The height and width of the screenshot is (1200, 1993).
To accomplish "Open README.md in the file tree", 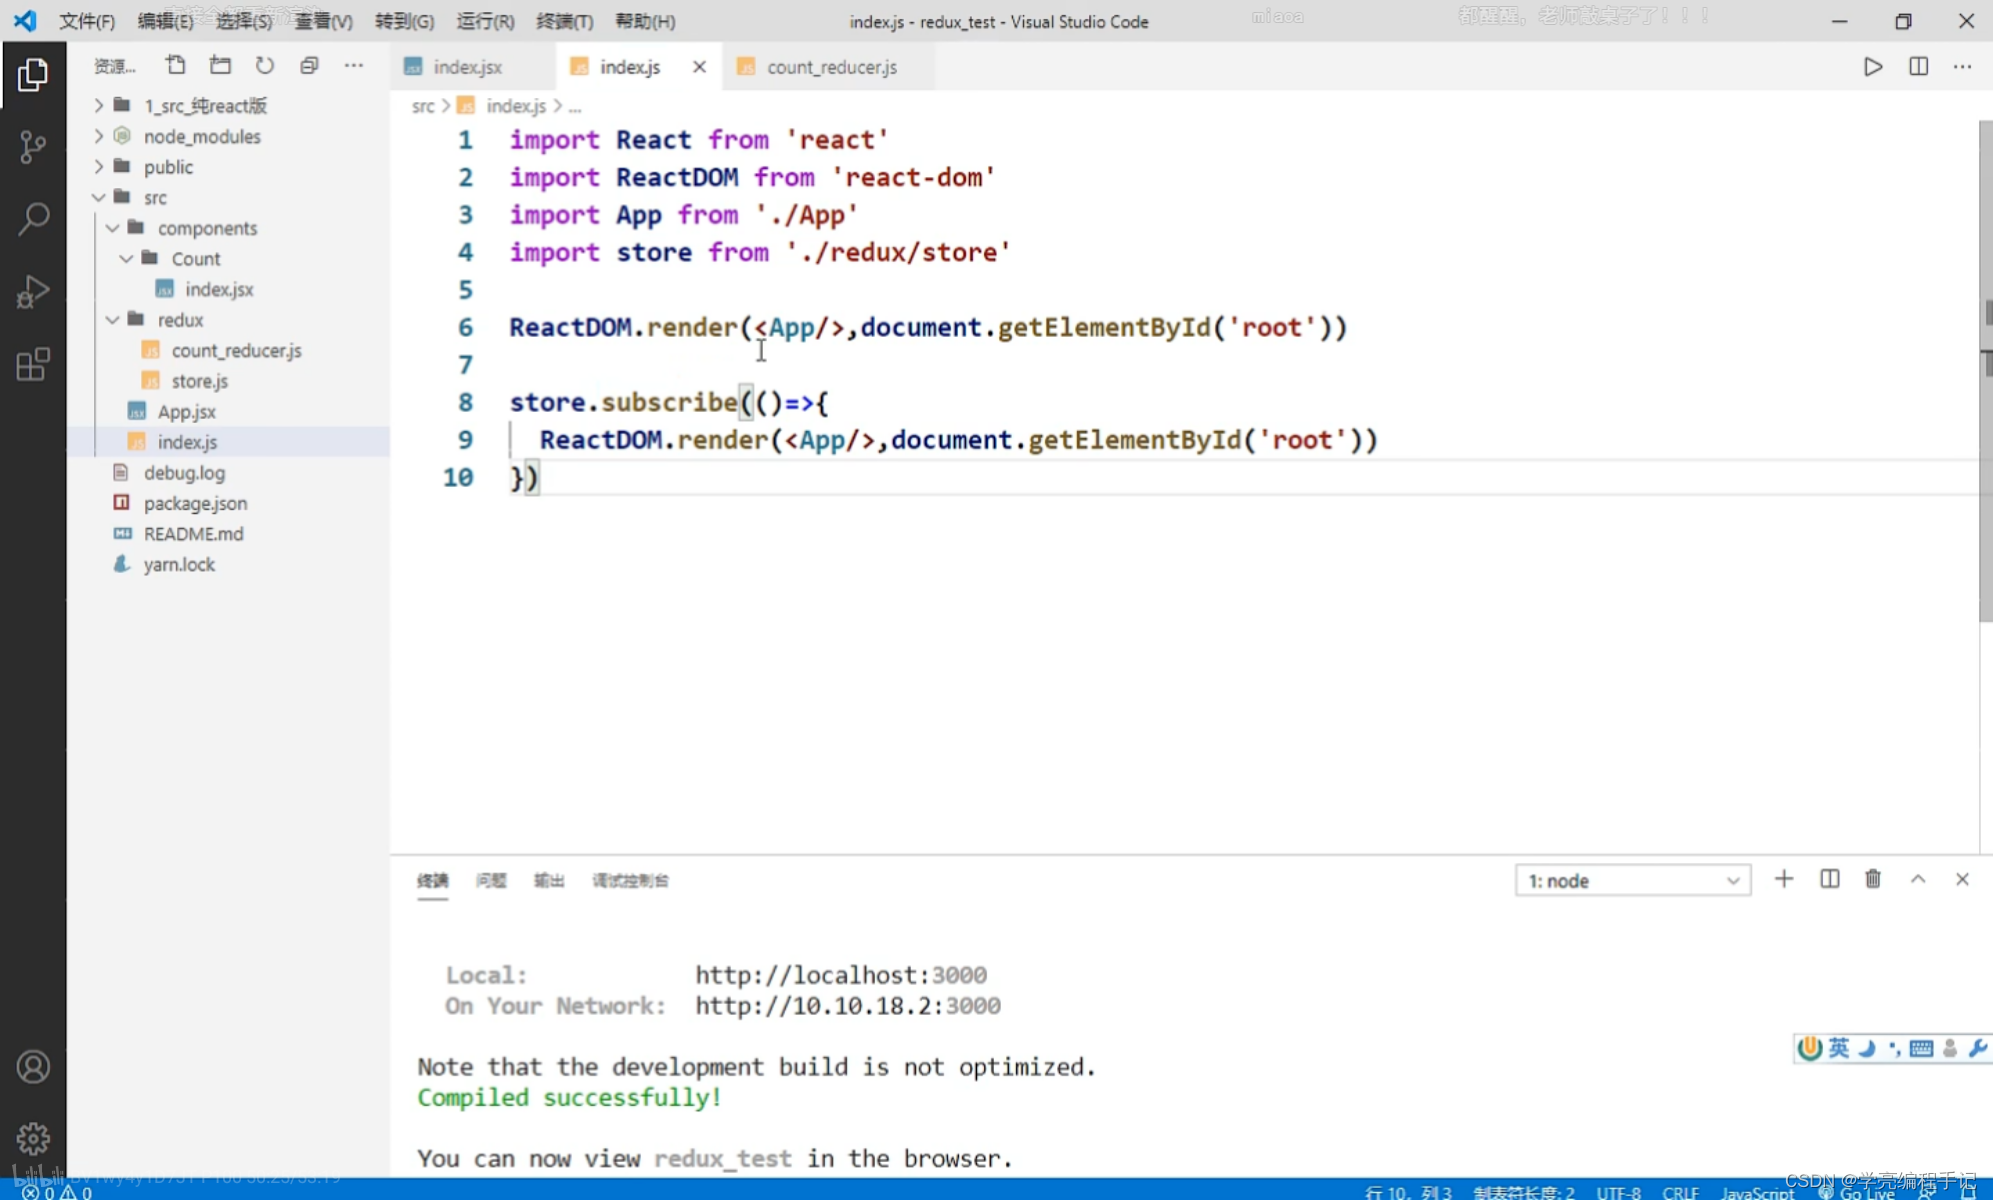I will pos(228,534).
